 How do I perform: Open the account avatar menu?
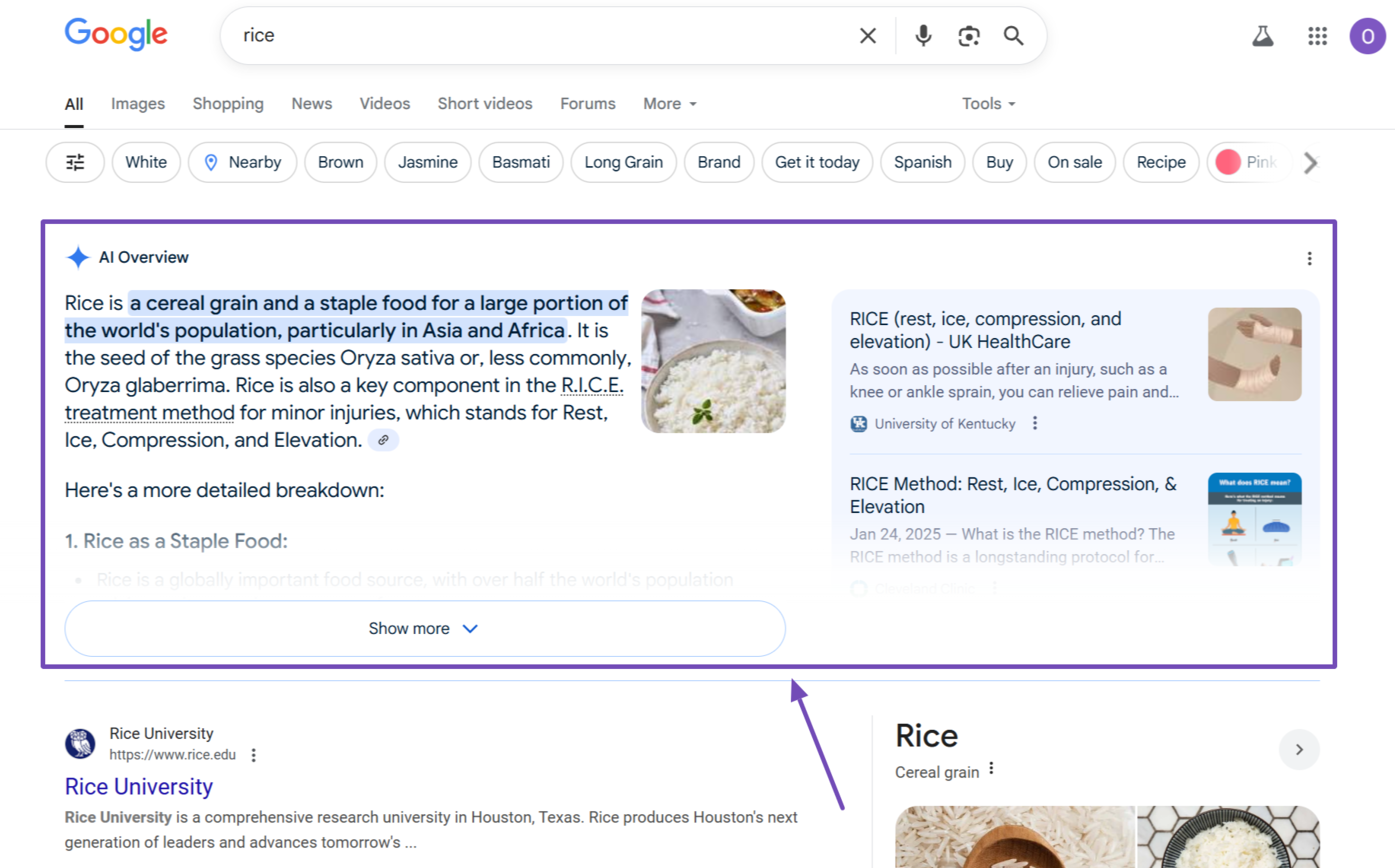[1367, 36]
